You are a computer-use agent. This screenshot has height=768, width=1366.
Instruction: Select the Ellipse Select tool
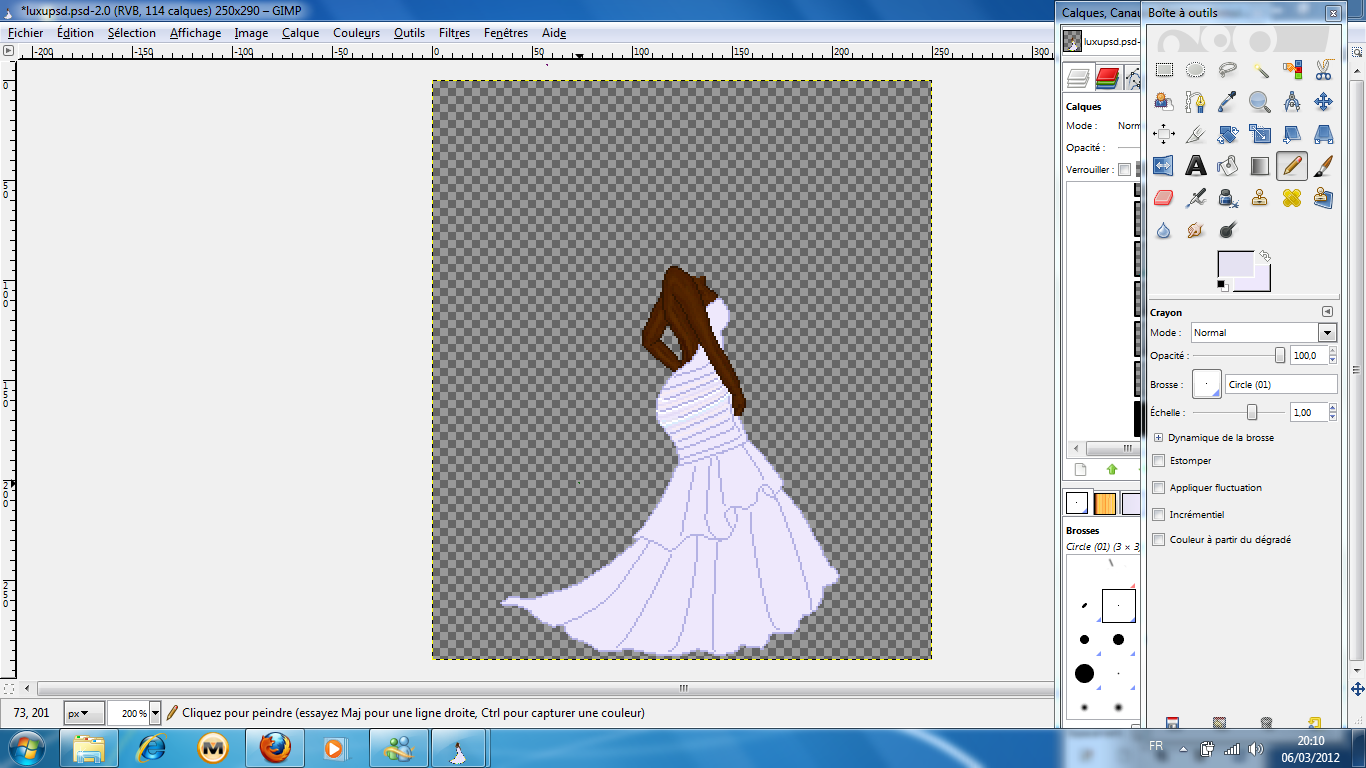(x=1196, y=70)
